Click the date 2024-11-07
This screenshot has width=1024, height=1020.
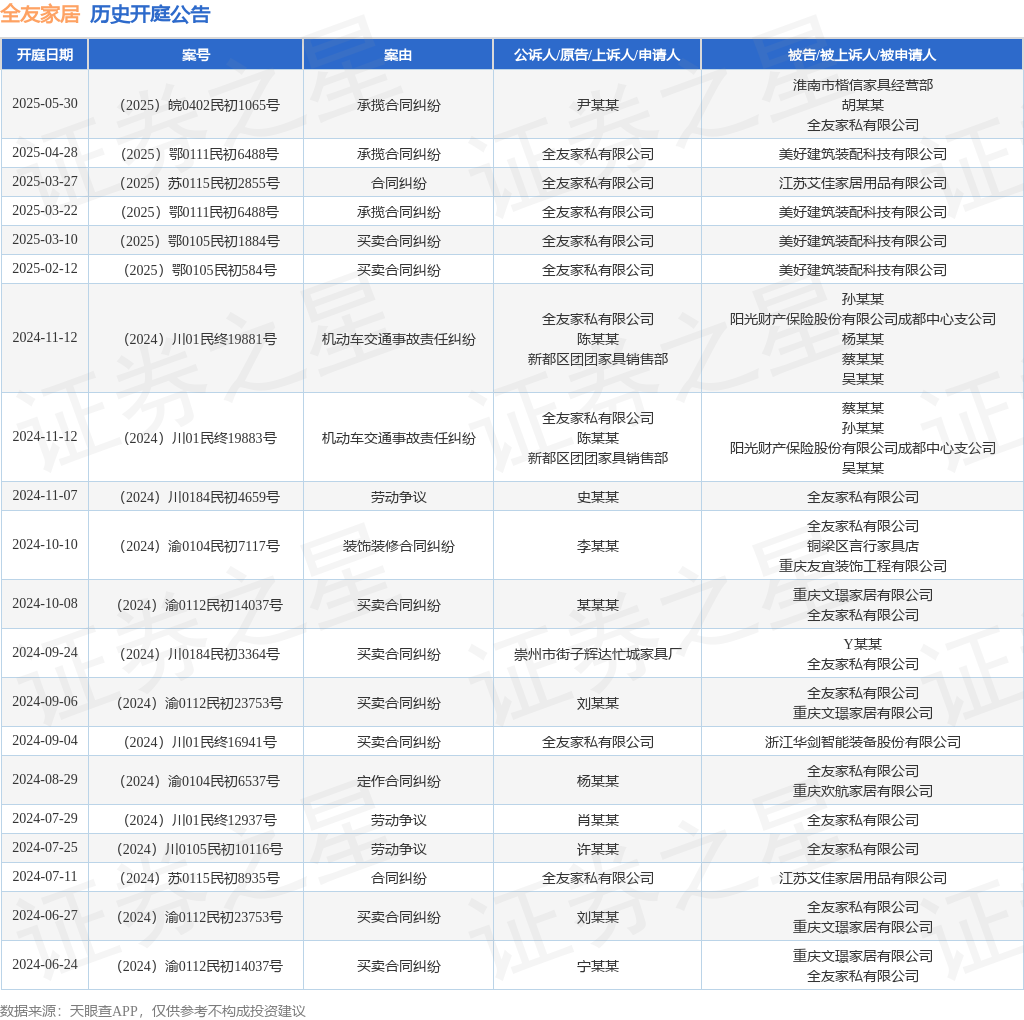click(45, 496)
